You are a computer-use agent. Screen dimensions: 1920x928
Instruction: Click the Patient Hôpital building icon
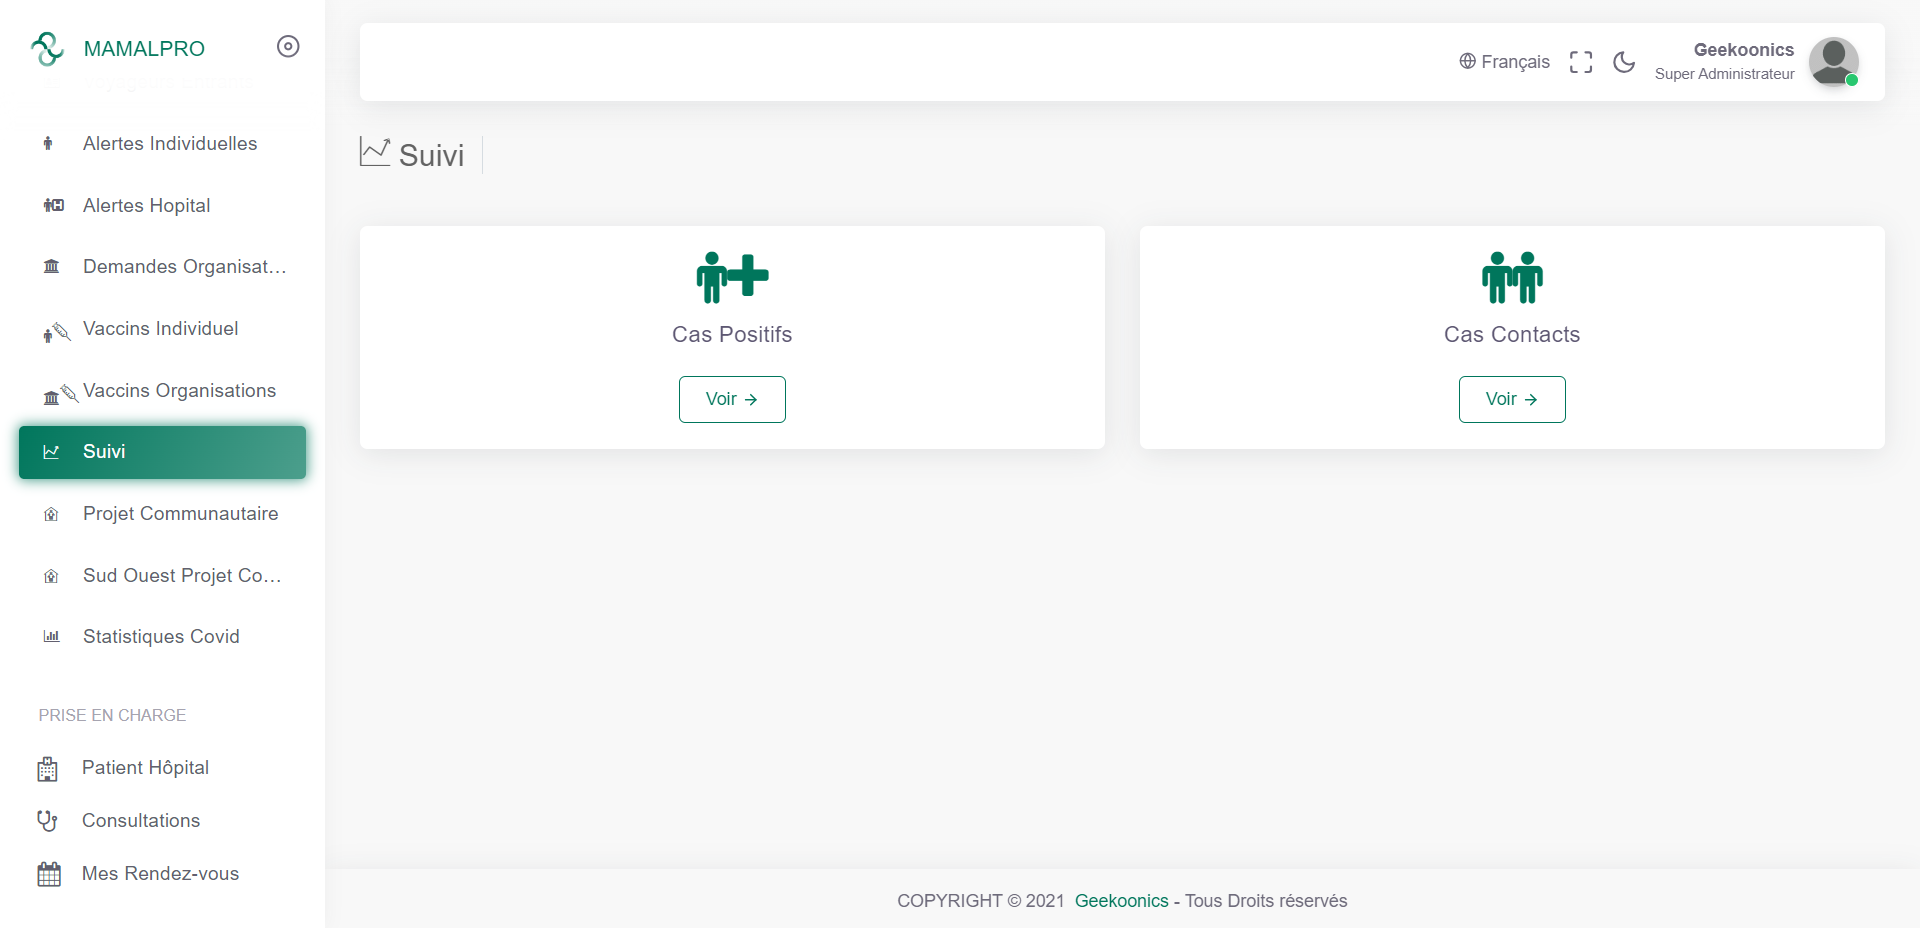pyautogui.click(x=47, y=768)
